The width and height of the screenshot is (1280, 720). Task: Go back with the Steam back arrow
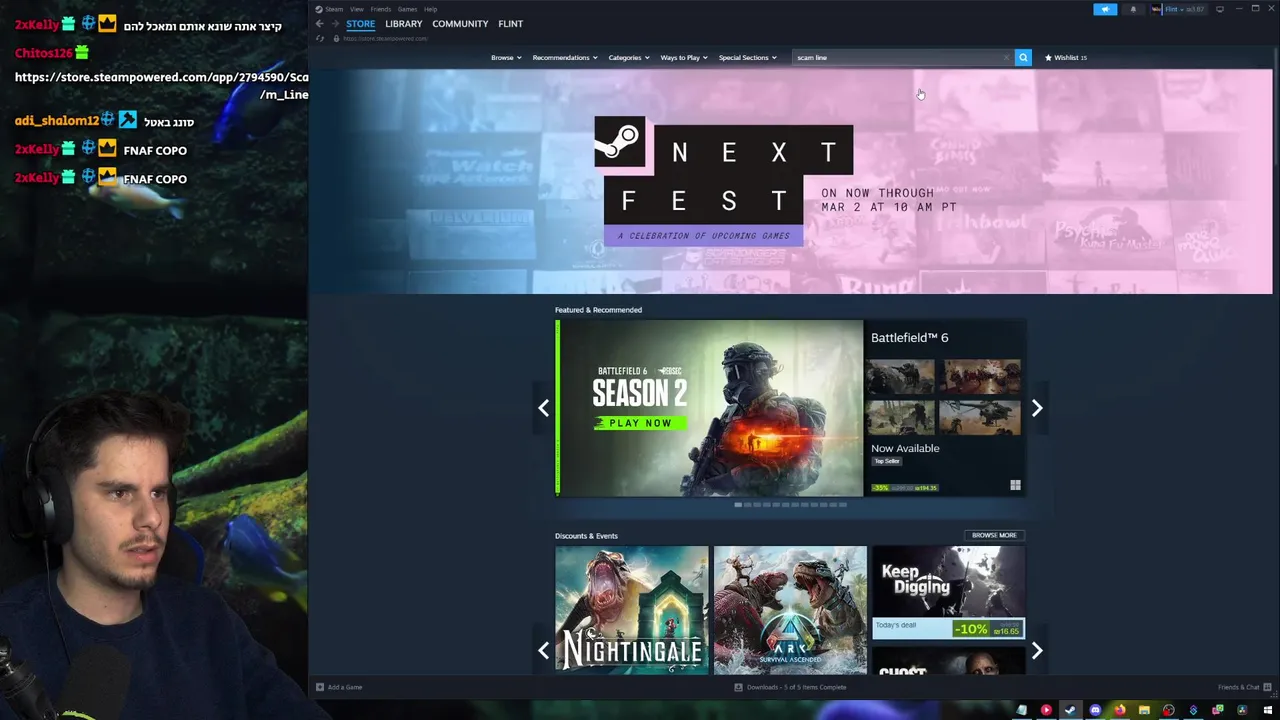(x=320, y=24)
